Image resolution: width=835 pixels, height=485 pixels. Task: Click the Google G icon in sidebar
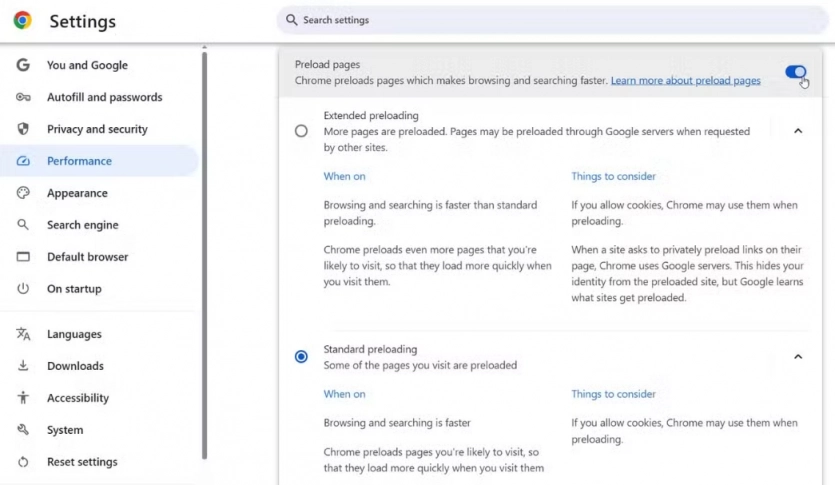(x=23, y=65)
